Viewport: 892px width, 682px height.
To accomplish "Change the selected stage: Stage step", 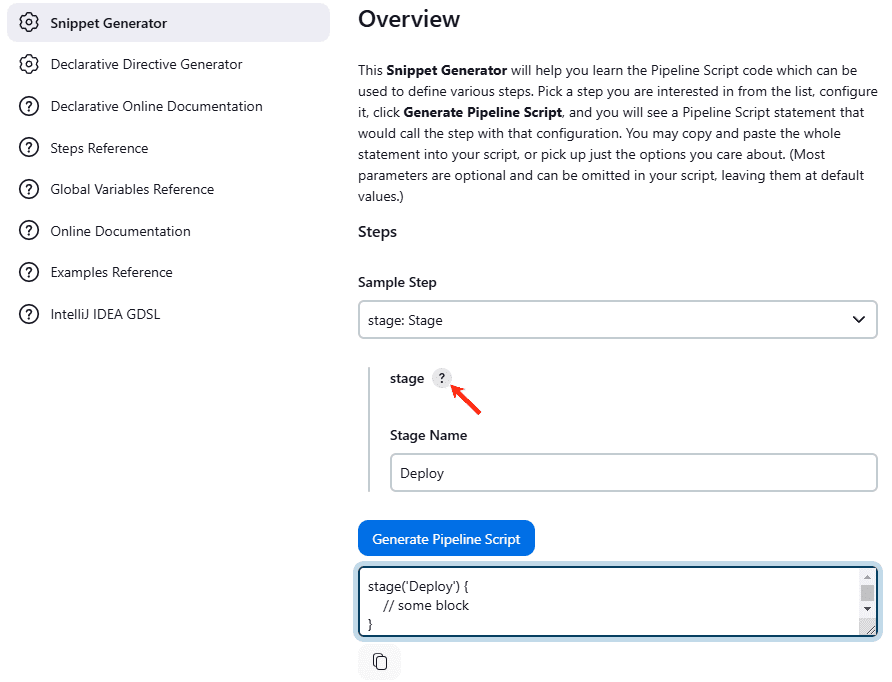I will pyautogui.click(x=618, y=319).
